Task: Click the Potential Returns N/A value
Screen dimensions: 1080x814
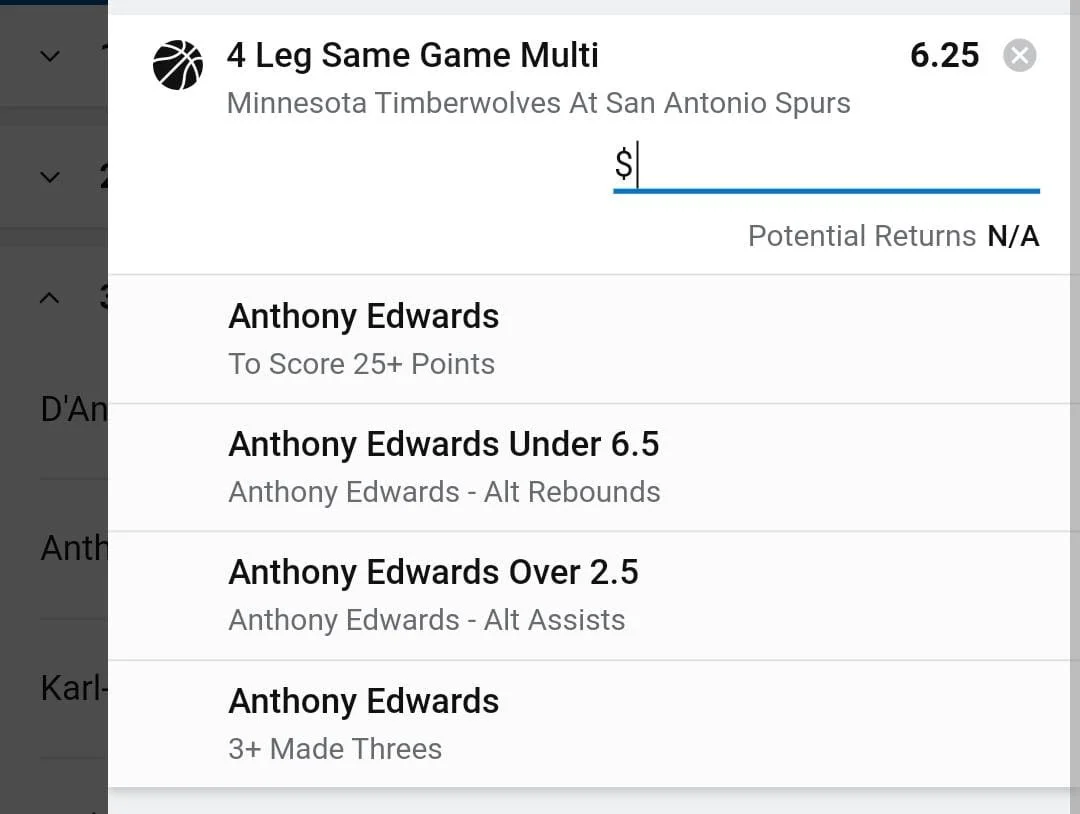Action: [x=1013, y=236]
